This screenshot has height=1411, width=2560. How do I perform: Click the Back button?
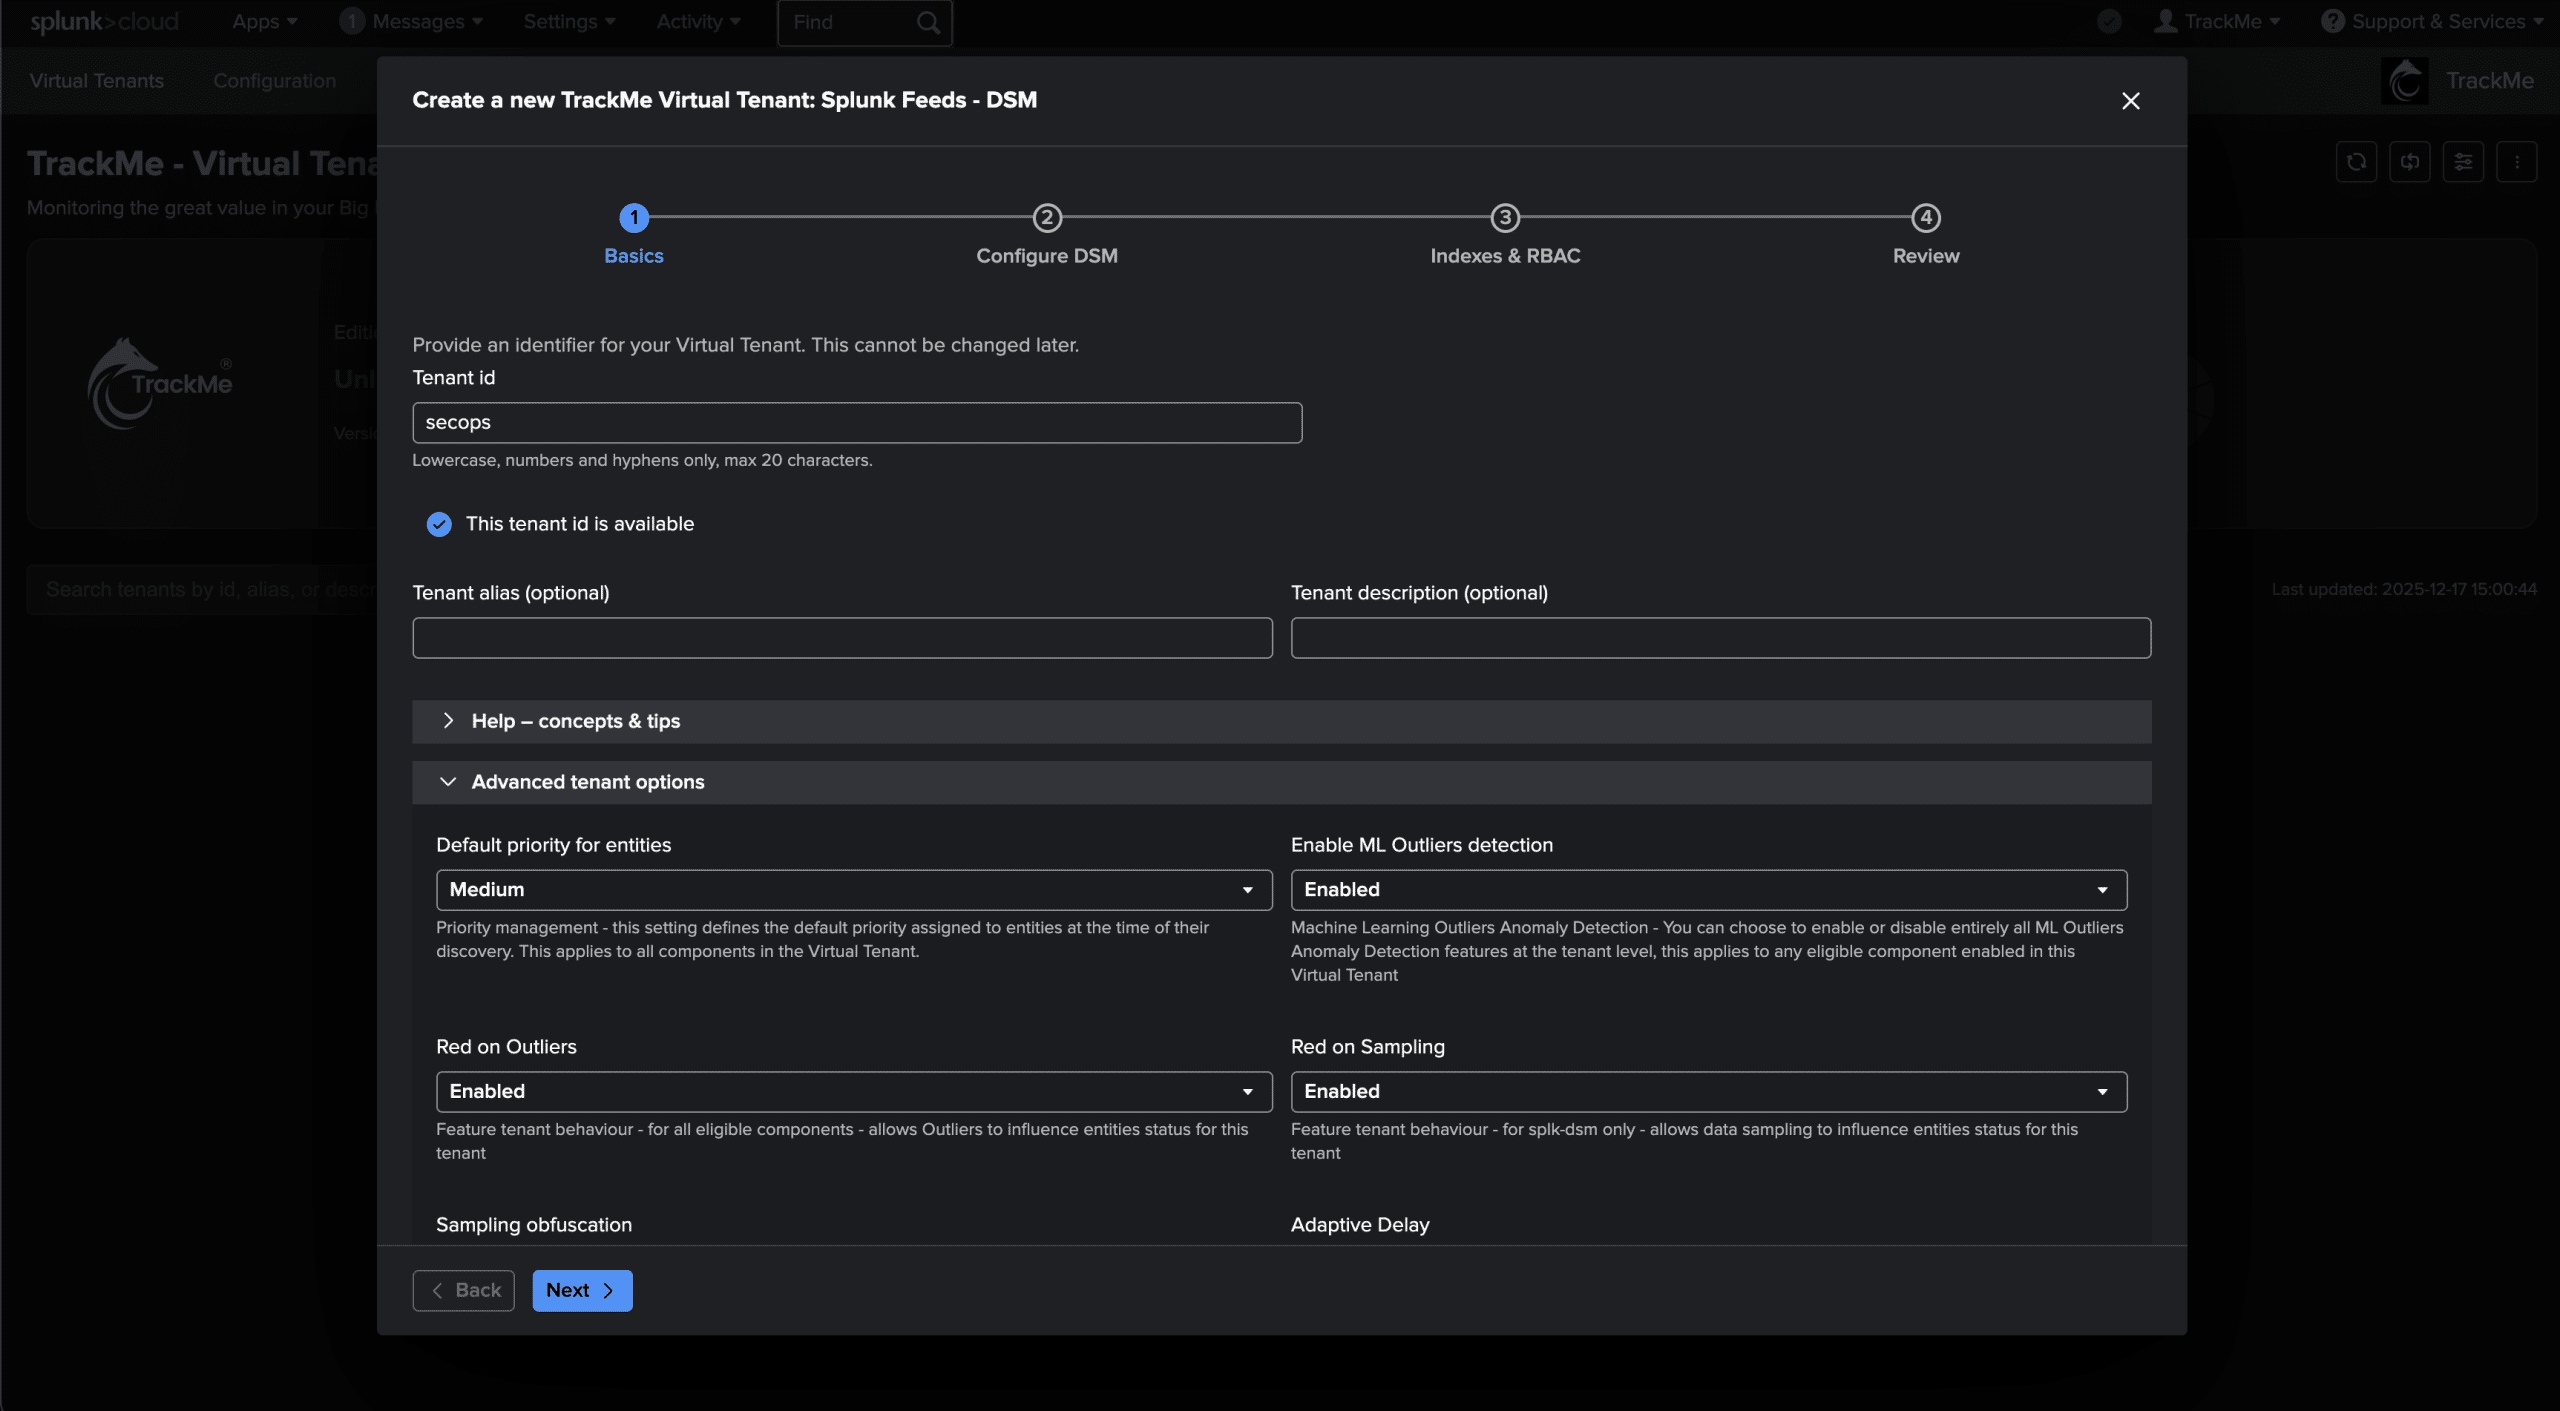[464, 1291]
